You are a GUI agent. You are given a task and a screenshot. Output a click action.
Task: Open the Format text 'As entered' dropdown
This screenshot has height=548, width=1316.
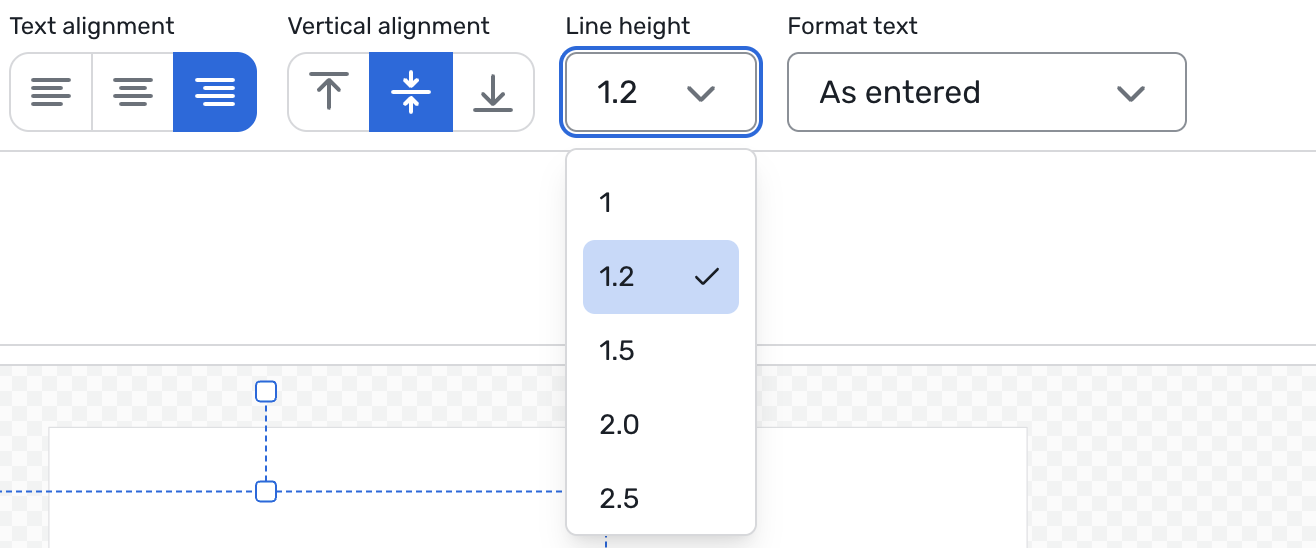click(x=986, y=93)
